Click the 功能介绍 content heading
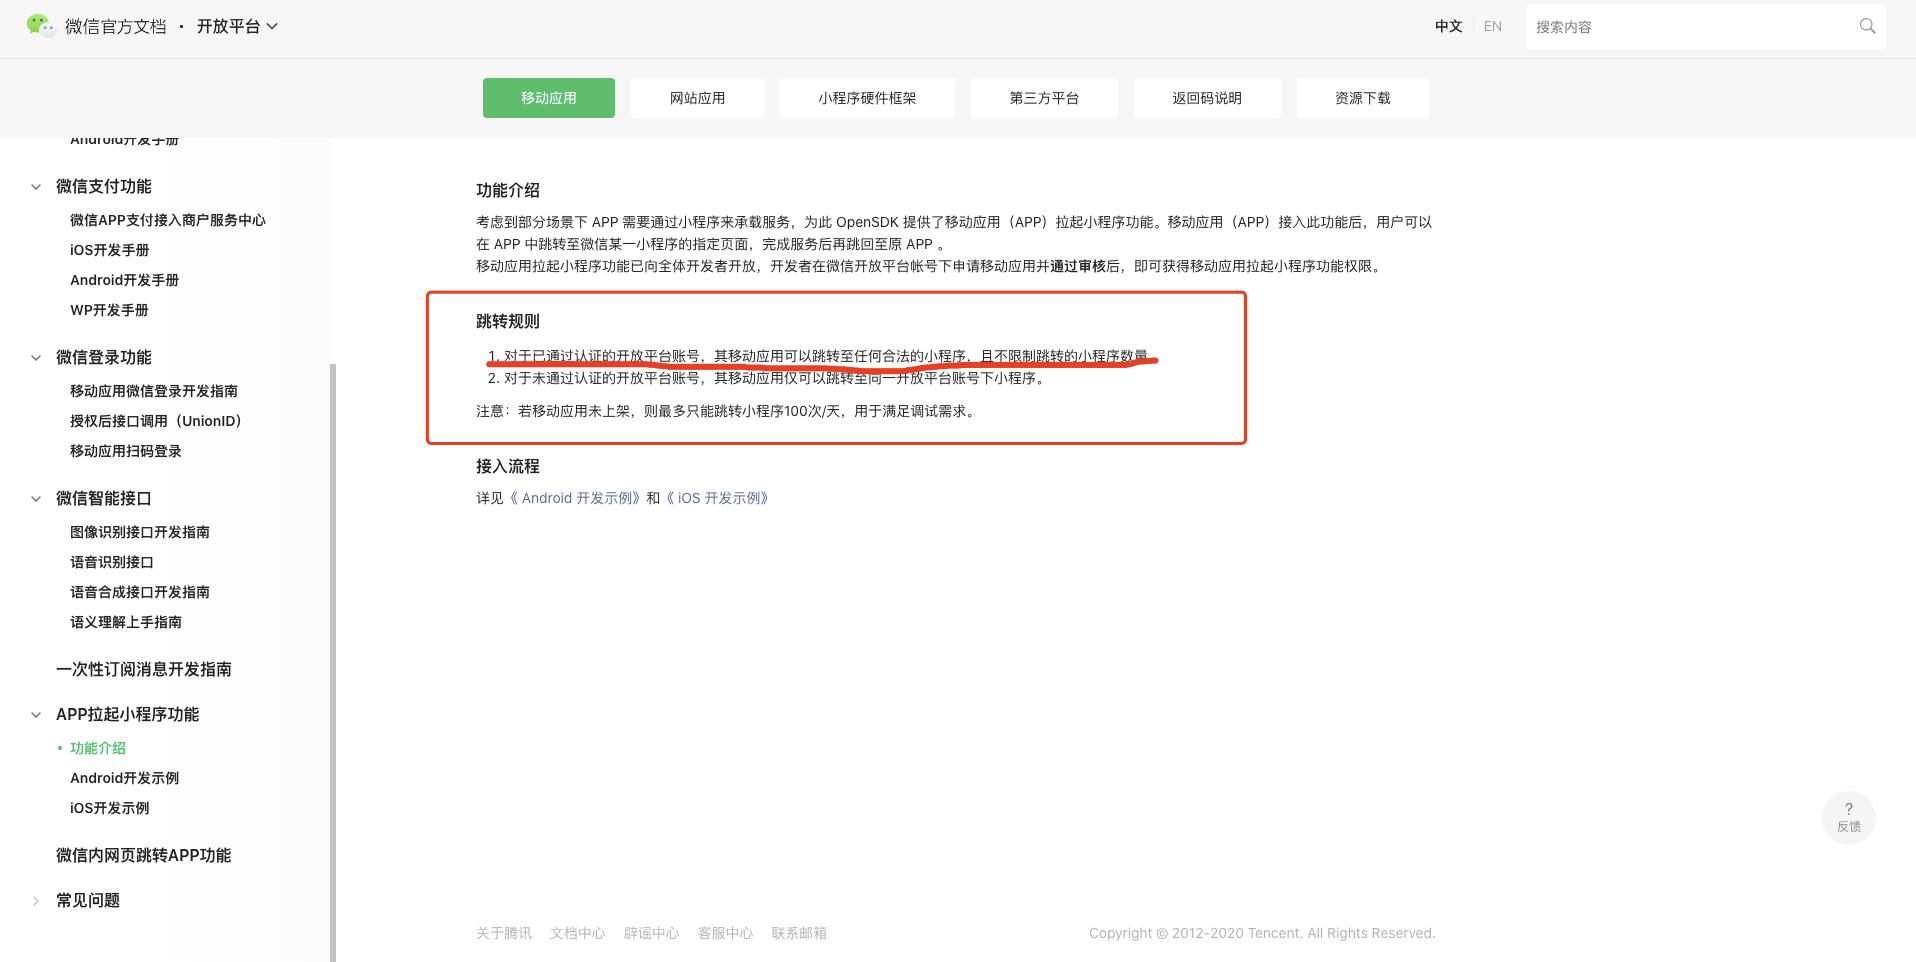 pos(508,190)
